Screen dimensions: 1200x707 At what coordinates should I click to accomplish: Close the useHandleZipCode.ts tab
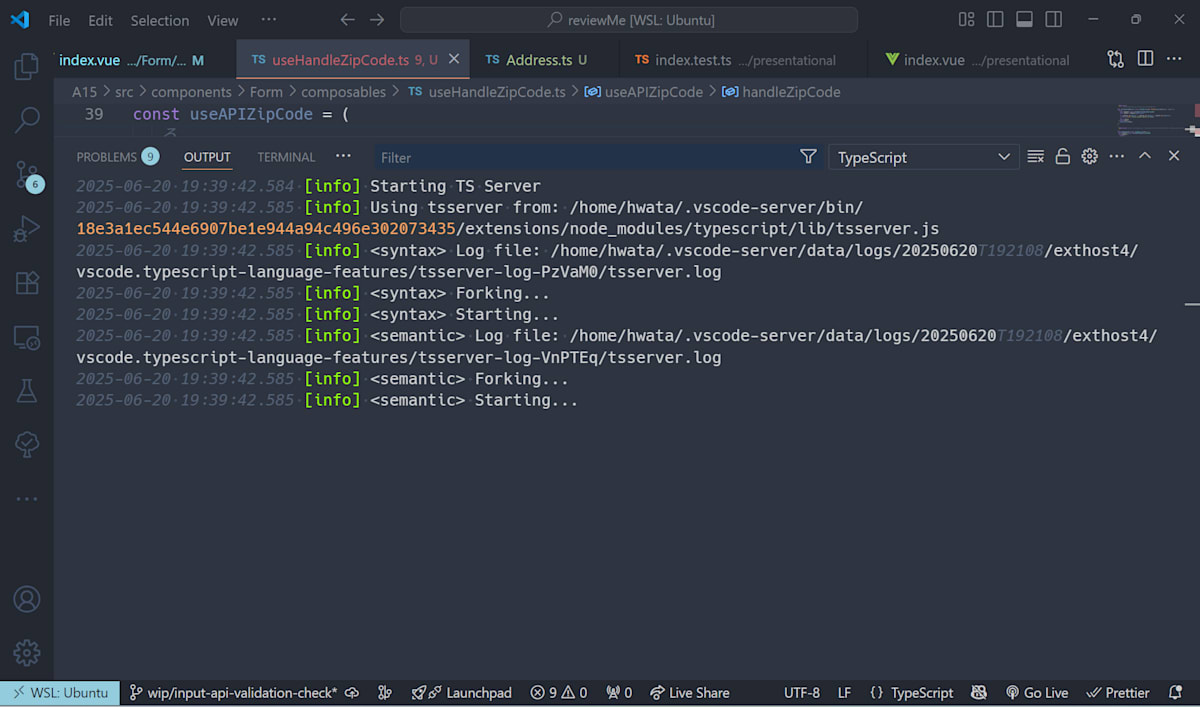tap(453, 60)
